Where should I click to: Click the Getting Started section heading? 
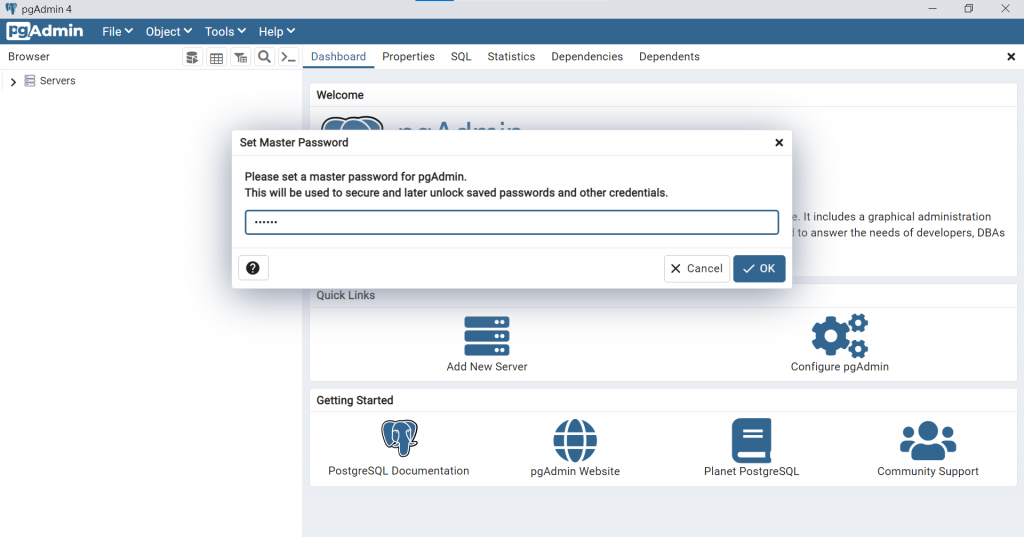point(355,400)
